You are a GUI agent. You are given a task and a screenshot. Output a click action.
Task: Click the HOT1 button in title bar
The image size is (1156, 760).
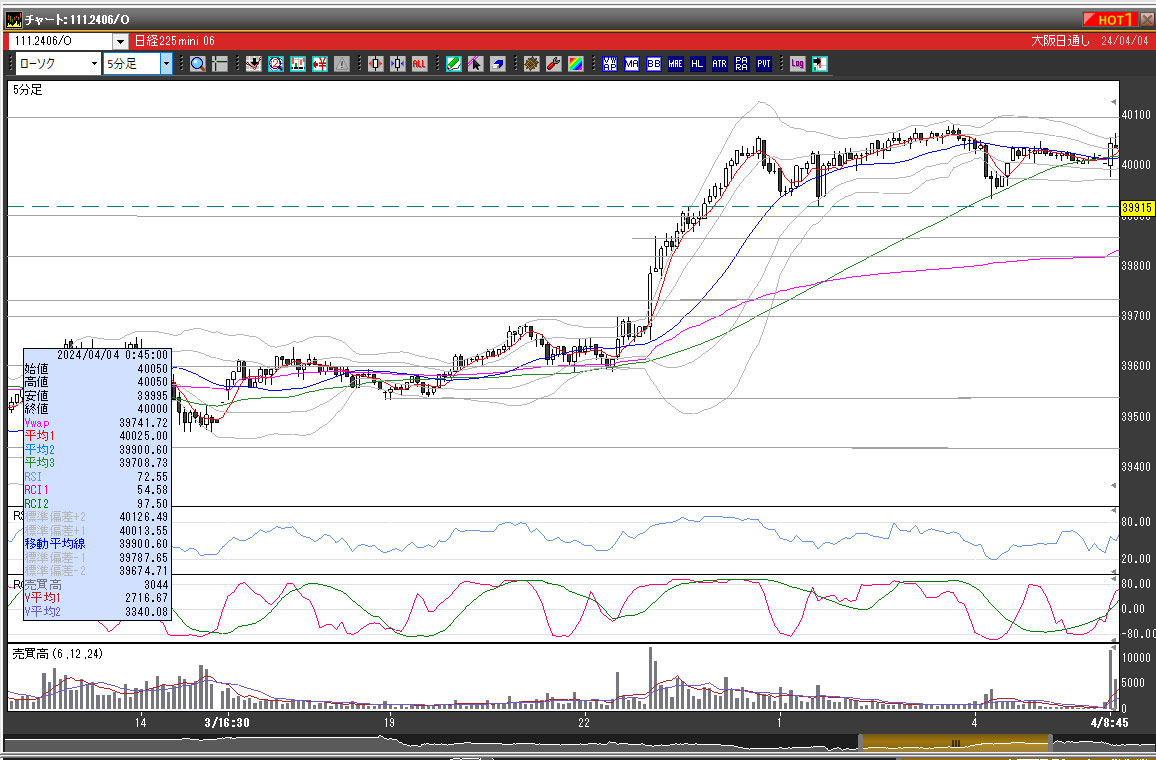(x=1109, y=19)
